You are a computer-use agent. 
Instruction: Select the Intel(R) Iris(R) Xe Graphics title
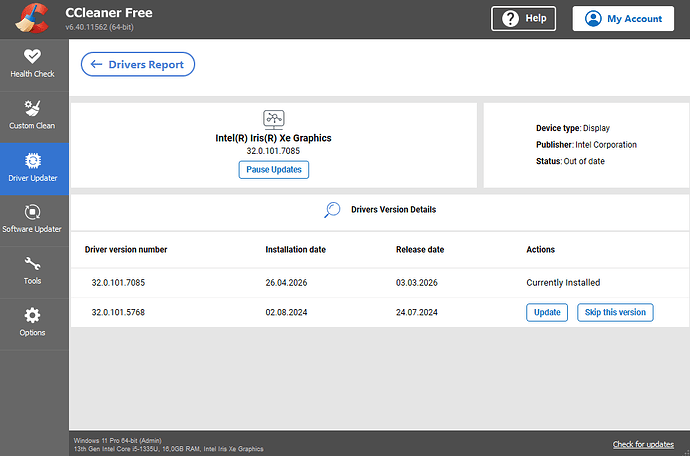click(273, 138)
